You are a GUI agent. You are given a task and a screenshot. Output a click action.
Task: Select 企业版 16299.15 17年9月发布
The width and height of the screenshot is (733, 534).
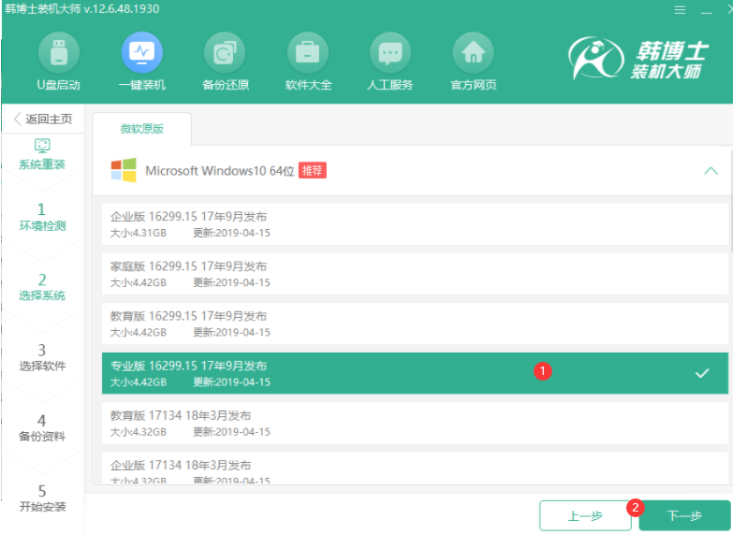pos(415,224)
